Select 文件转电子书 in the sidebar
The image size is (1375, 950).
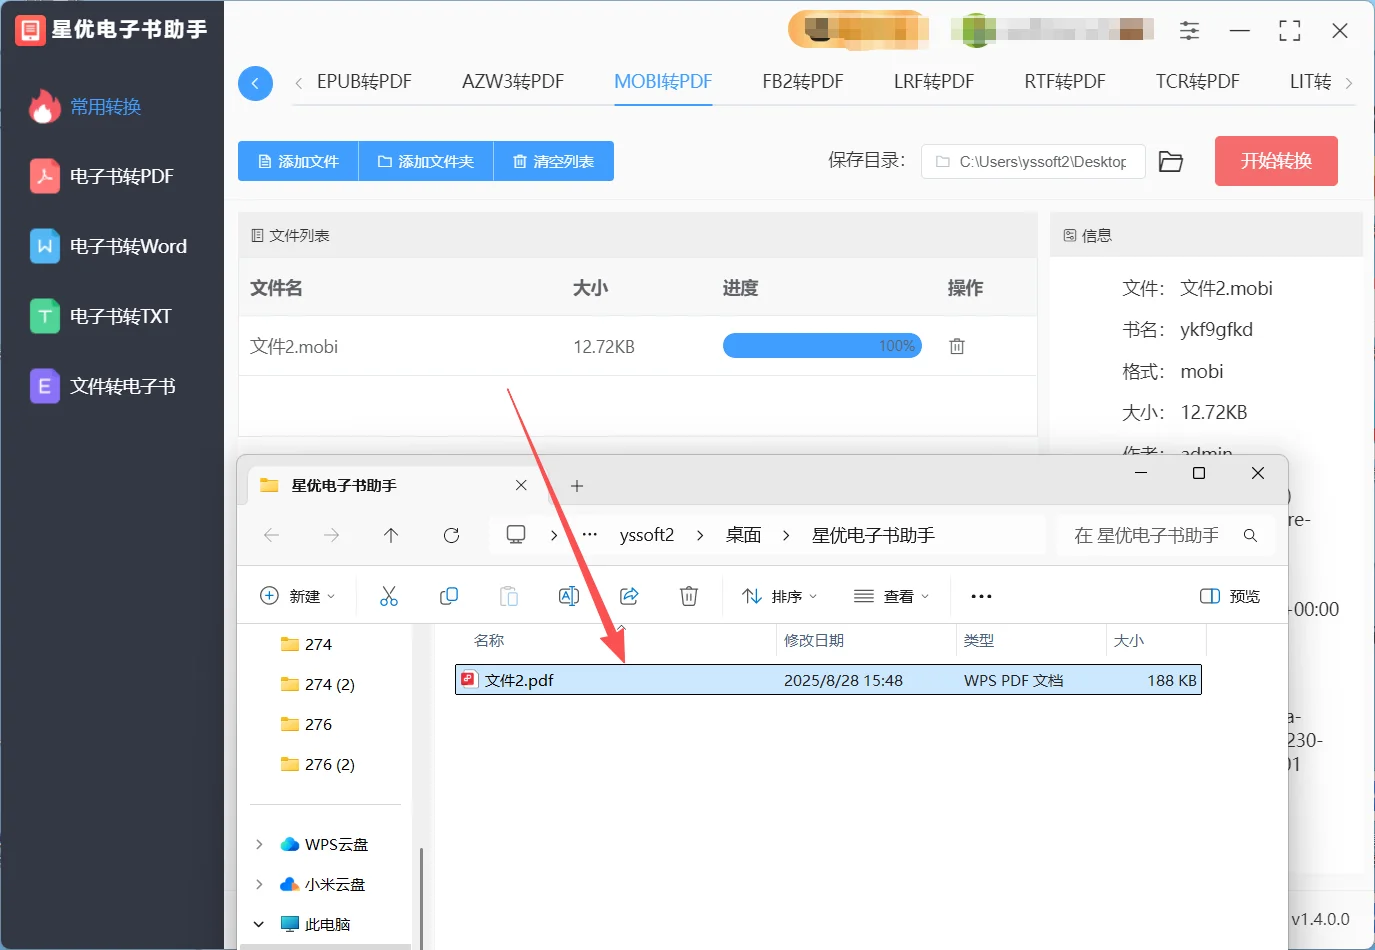103,387
